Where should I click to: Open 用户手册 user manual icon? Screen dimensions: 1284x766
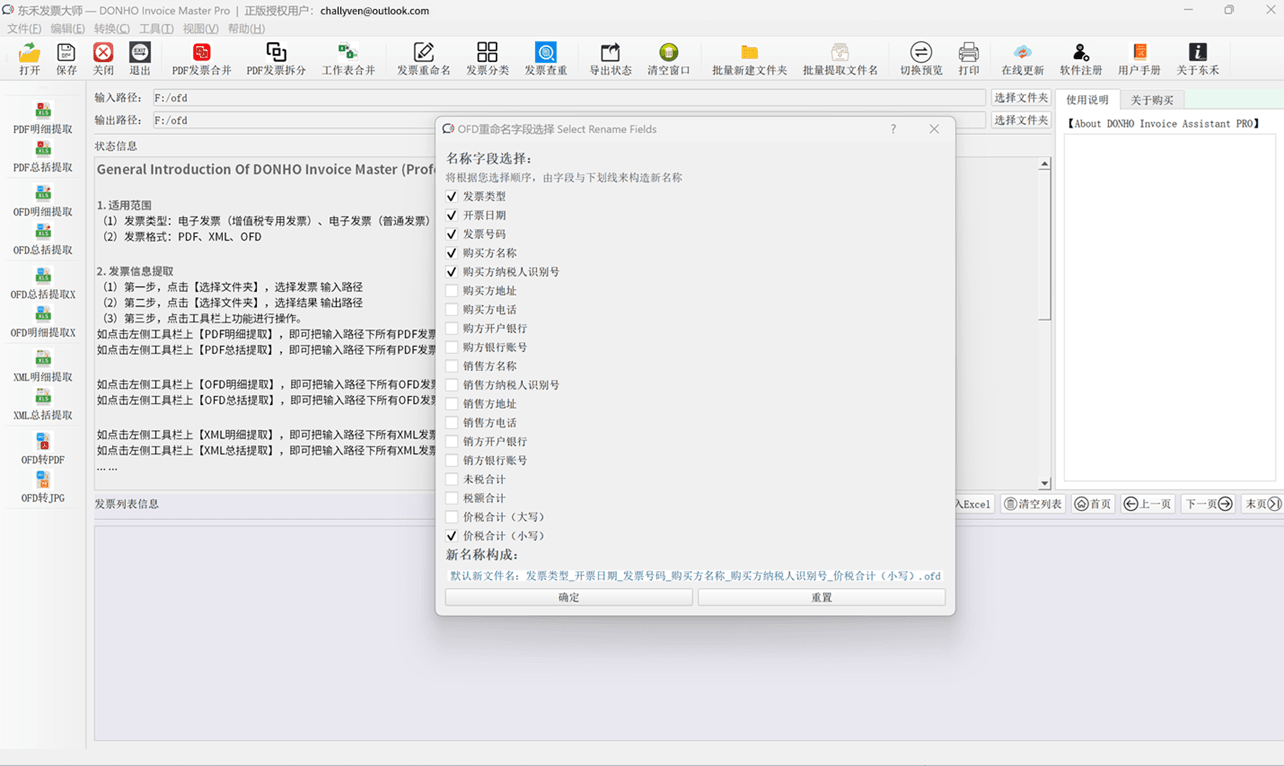1139,58
